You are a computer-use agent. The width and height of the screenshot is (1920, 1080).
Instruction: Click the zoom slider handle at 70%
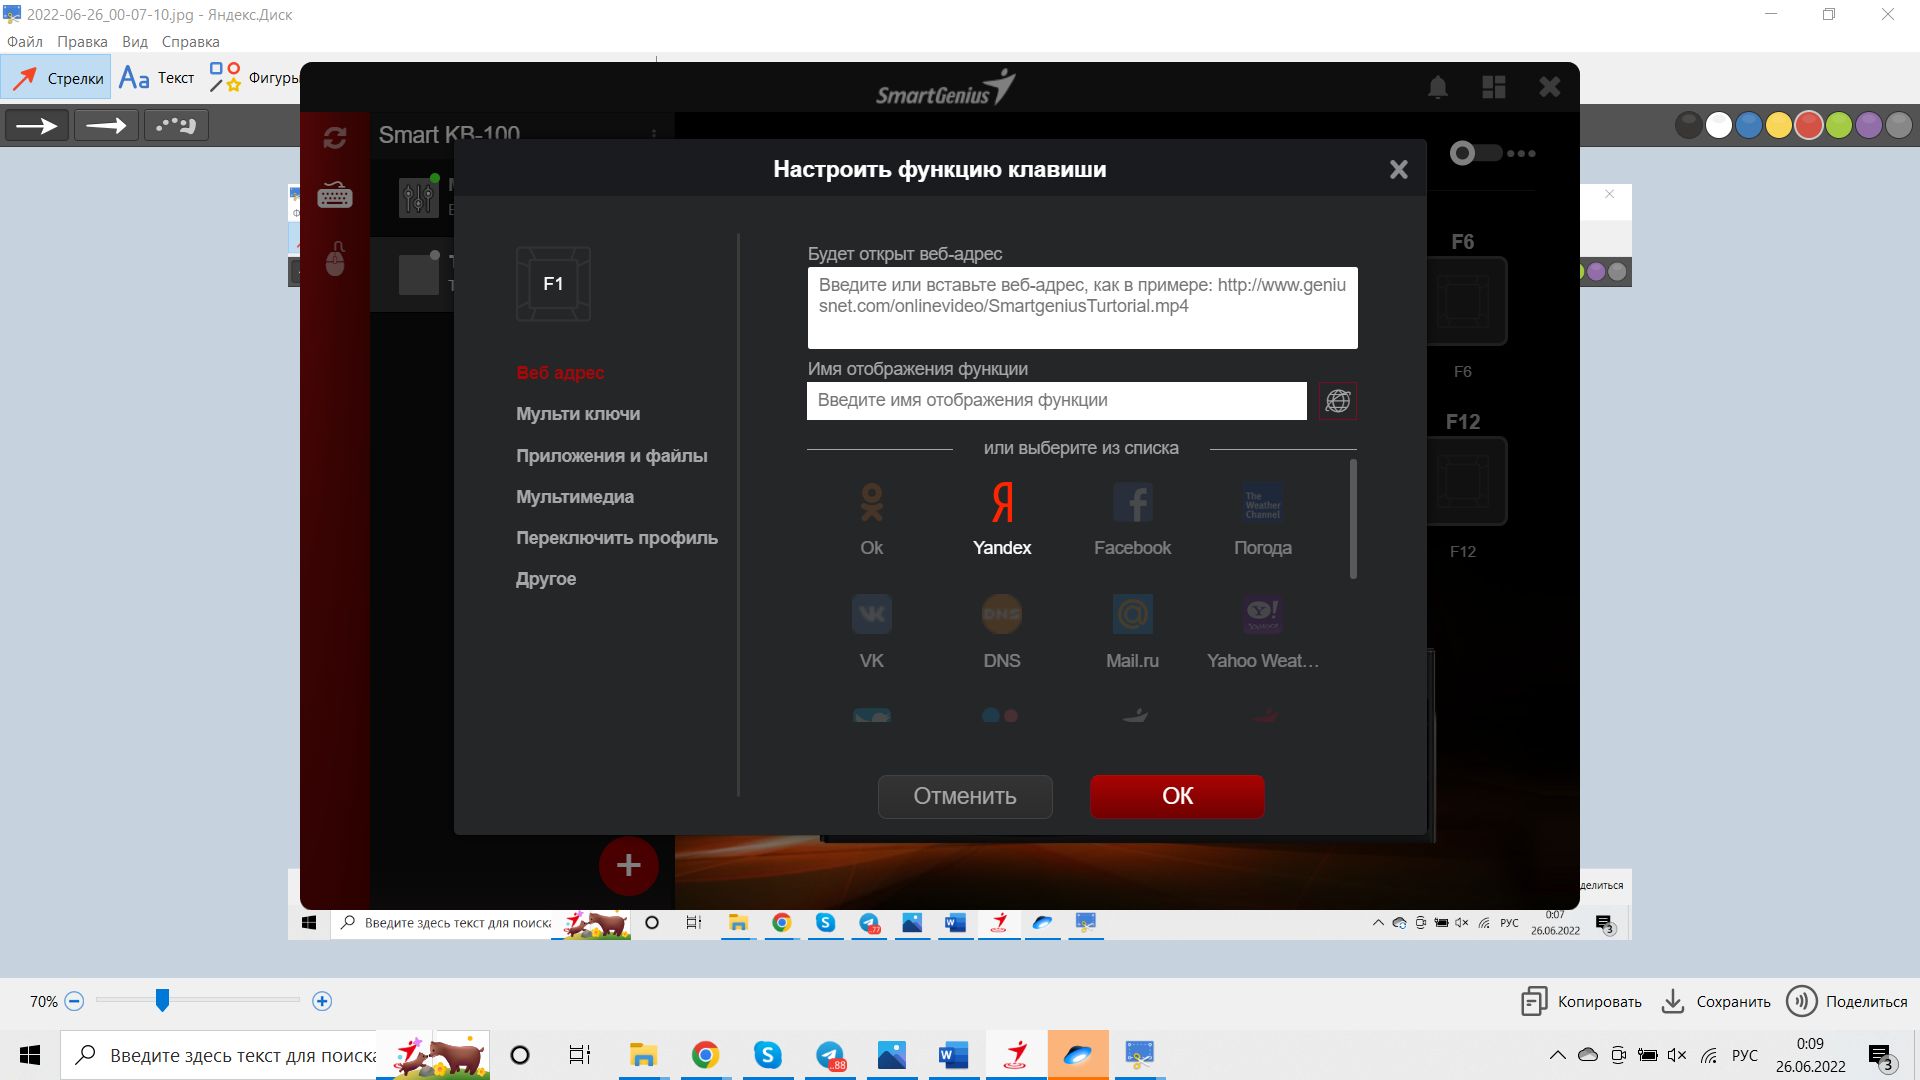click(162, 1000)
